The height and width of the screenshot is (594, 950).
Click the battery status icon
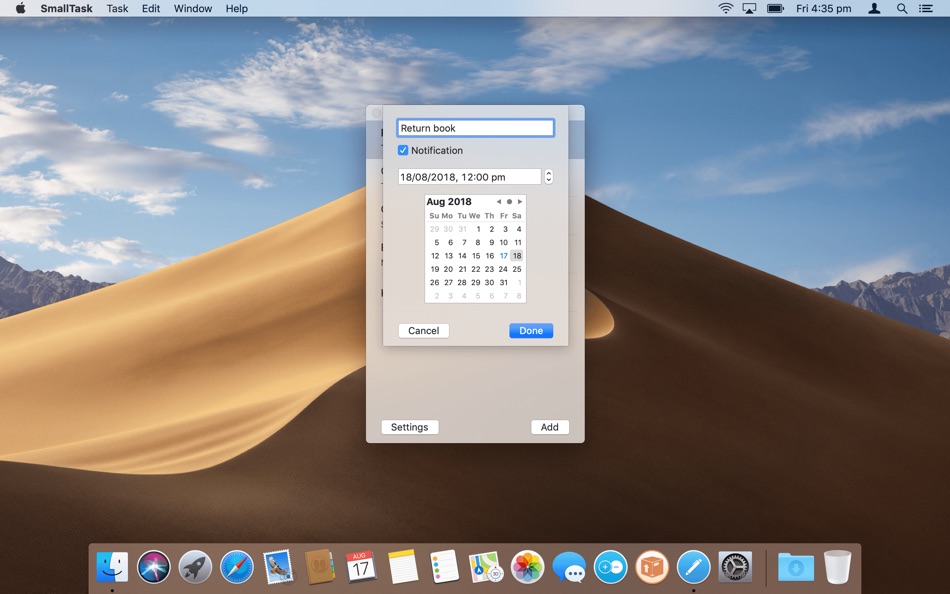tap(776, 8)
